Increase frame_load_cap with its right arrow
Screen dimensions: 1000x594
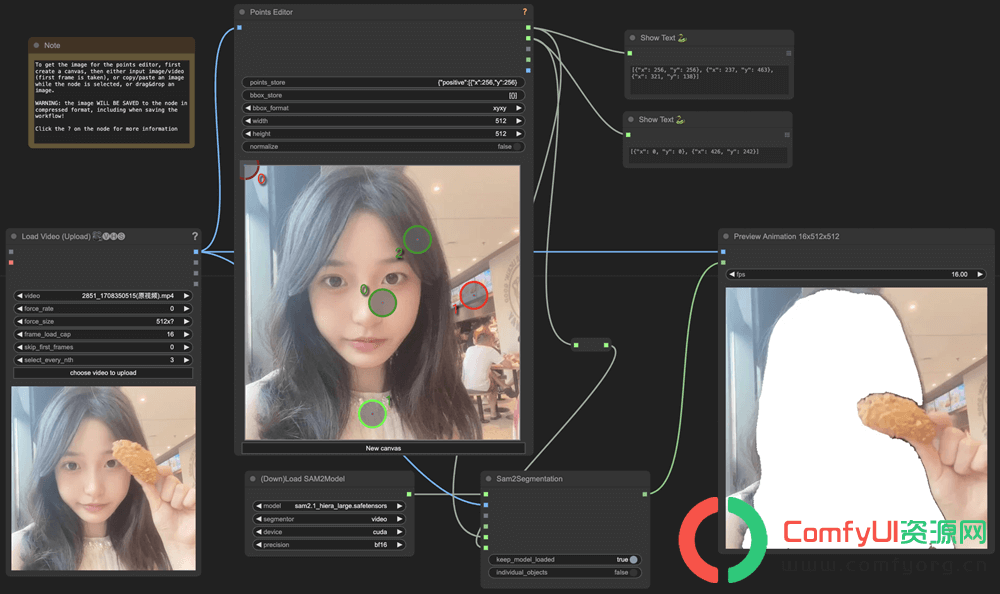coord(186,334)
